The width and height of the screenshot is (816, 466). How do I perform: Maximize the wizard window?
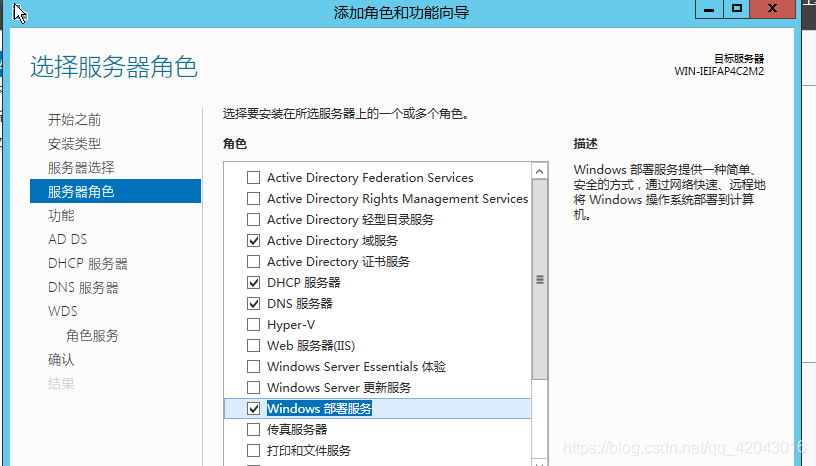736,9
